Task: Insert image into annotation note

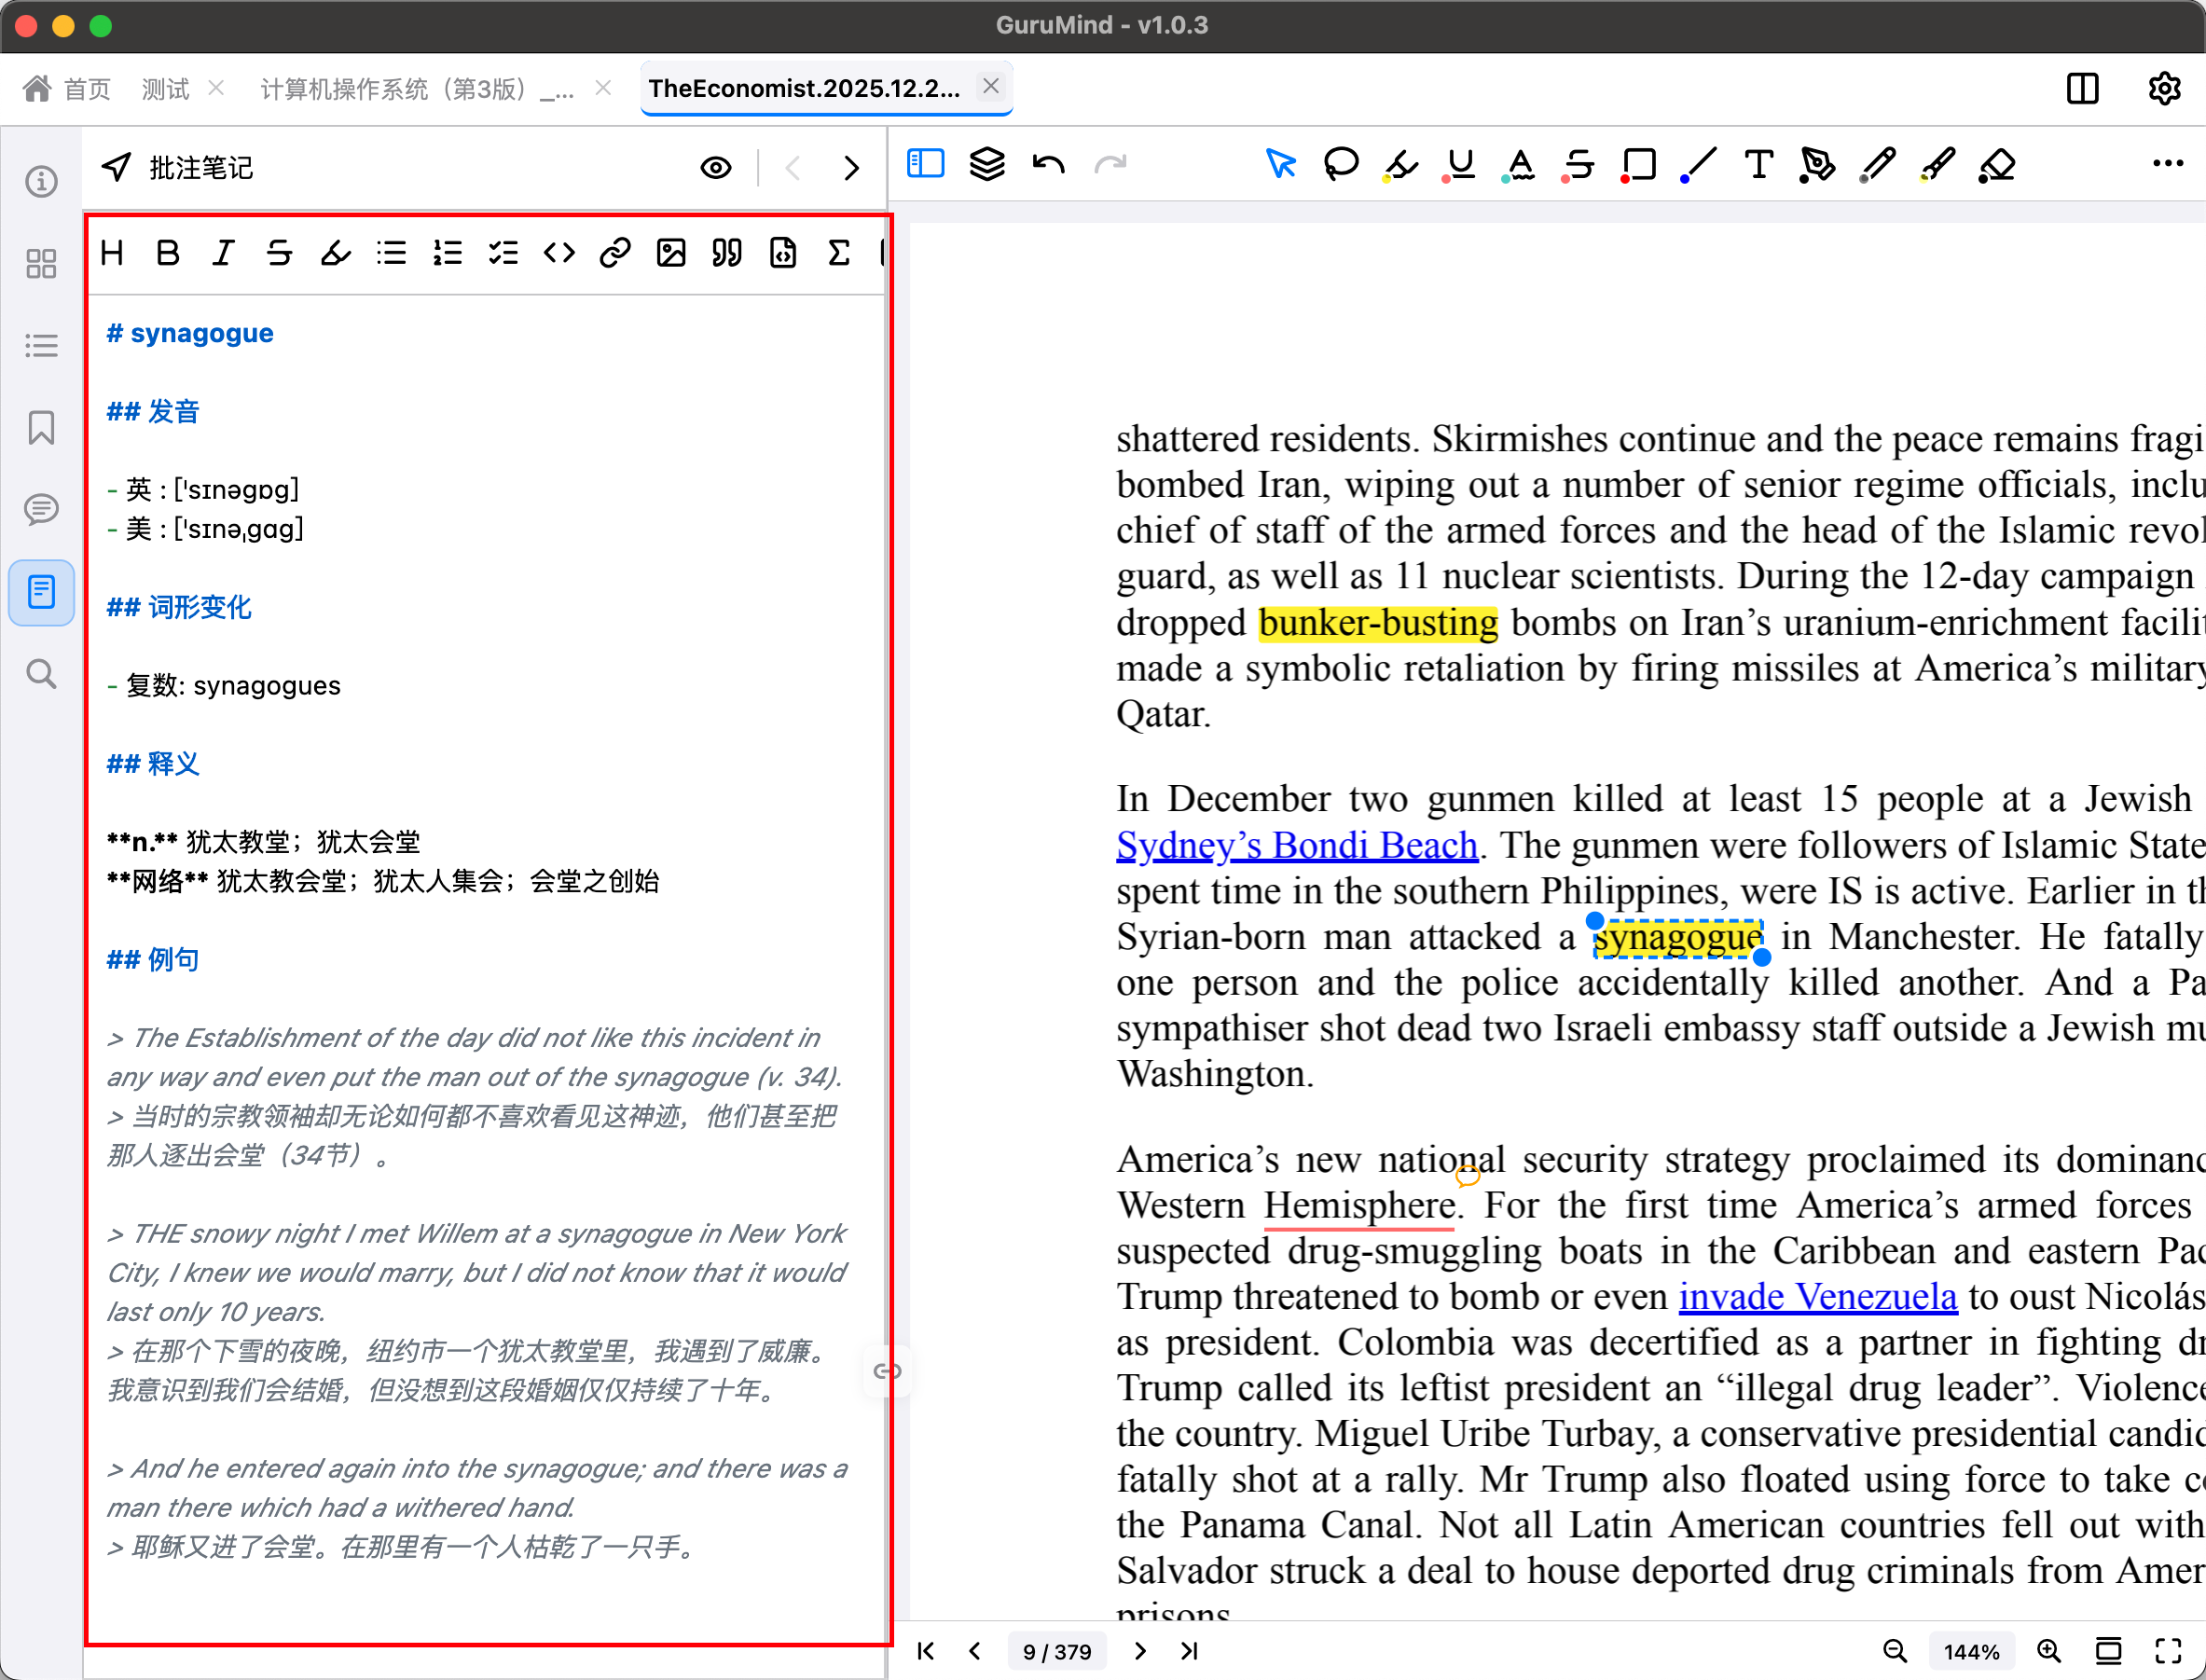Action: (671, 253)
